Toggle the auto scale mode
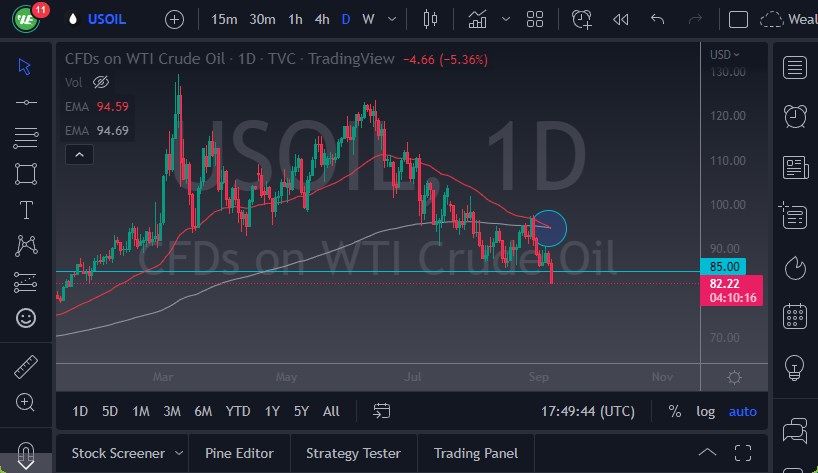818x473 pixels. [742, 411]
